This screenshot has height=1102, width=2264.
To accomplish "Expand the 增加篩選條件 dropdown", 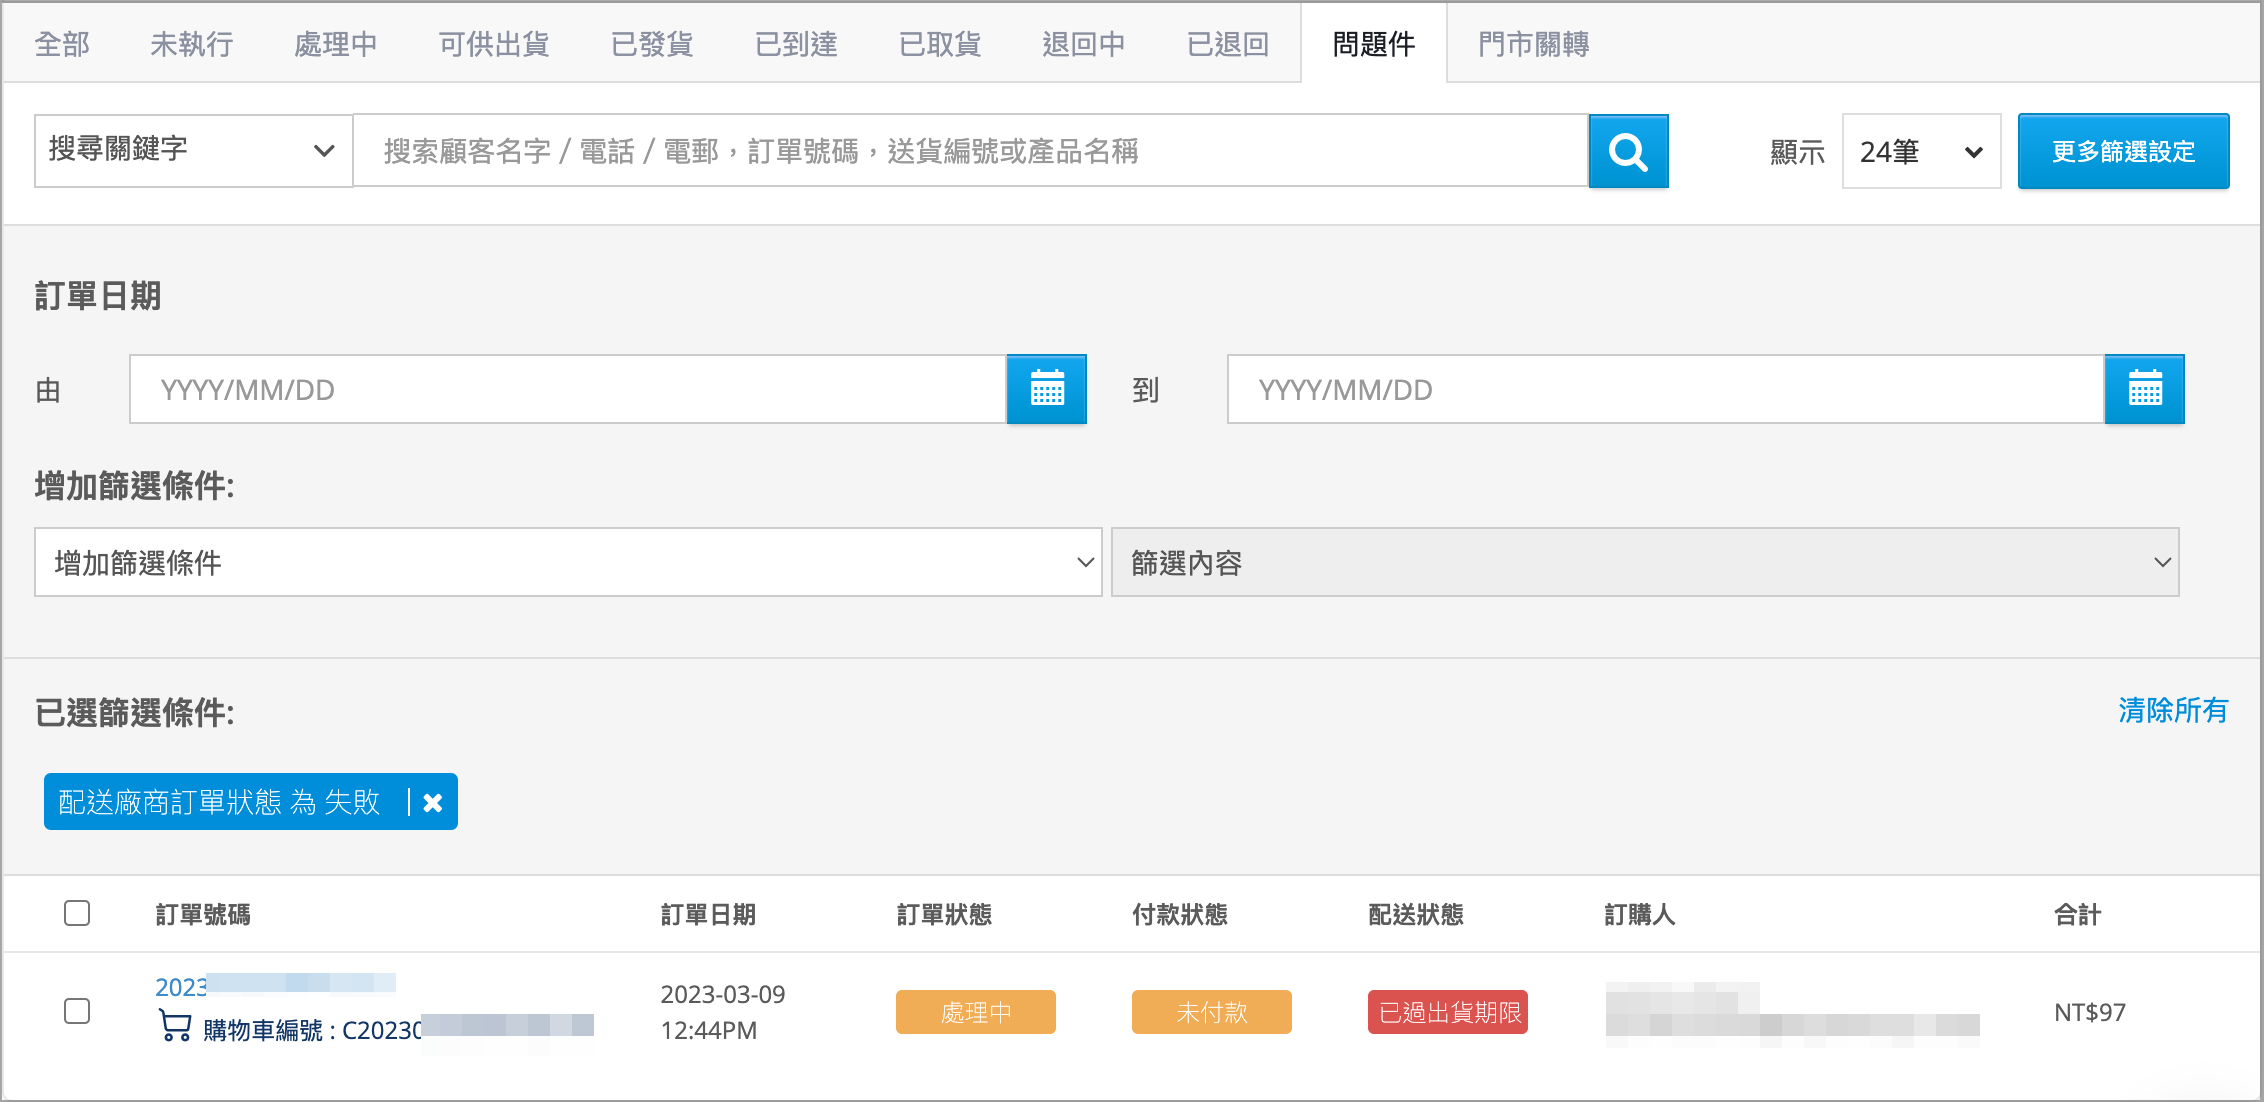I will pos(568,562).
